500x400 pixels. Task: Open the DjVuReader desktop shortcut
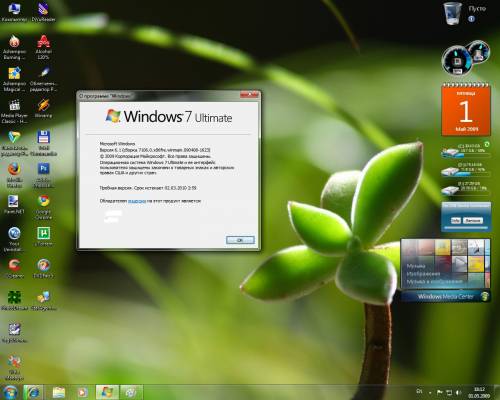43,12
